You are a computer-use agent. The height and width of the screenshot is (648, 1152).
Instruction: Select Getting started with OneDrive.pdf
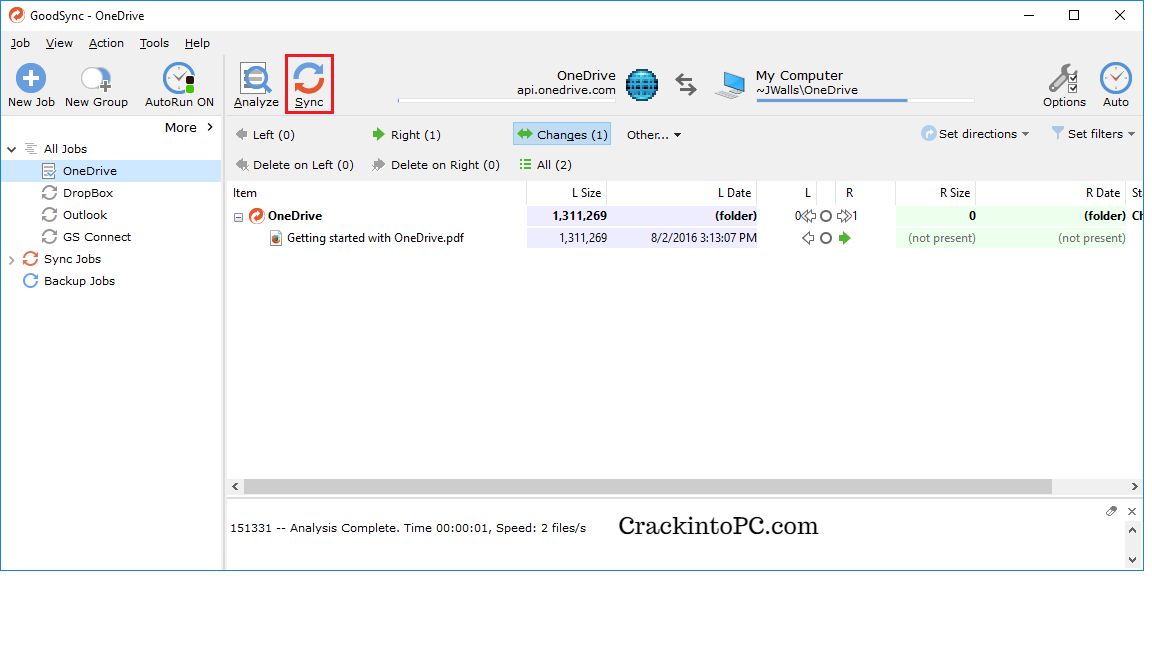click(x=375, y=238)
